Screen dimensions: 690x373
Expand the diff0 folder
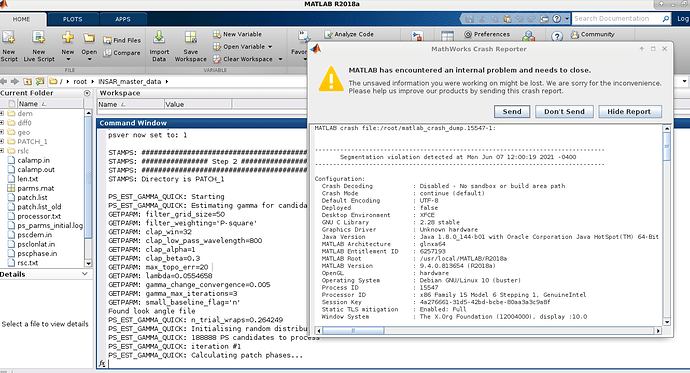click(2, 123)
